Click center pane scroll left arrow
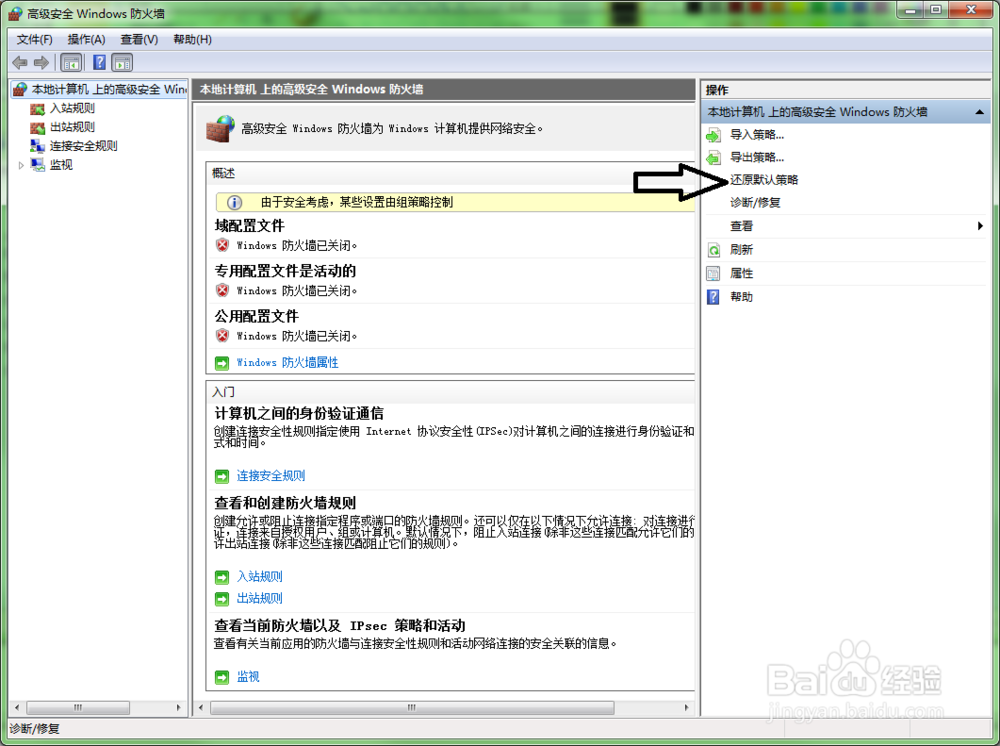1000x746 pixels. [202, 708]
